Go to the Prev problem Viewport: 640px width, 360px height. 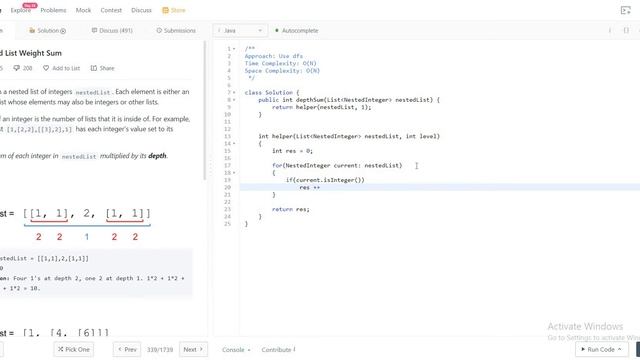[x=127, y=349]
